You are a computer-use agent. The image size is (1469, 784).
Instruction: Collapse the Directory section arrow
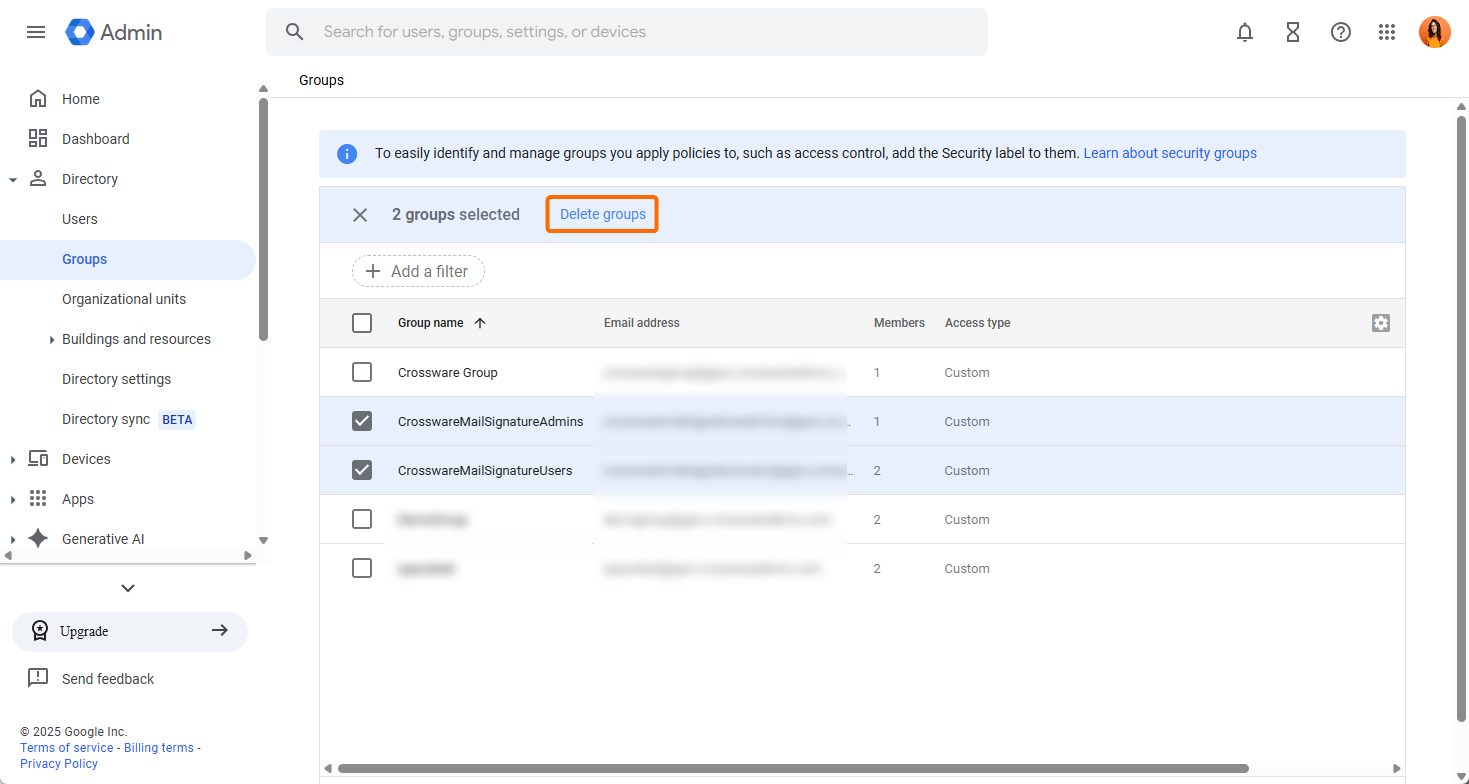[x=13, y=180]
